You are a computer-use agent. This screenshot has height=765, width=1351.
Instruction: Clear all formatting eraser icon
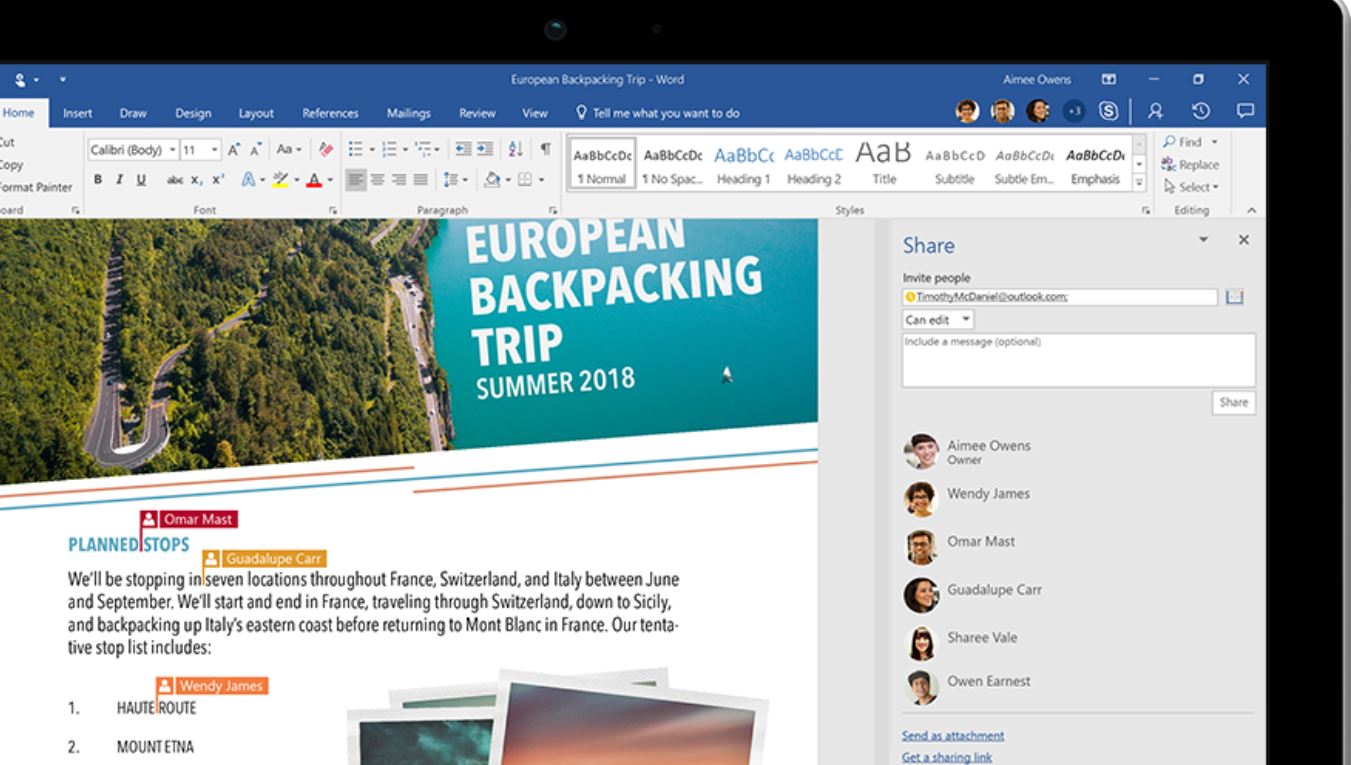326,150
